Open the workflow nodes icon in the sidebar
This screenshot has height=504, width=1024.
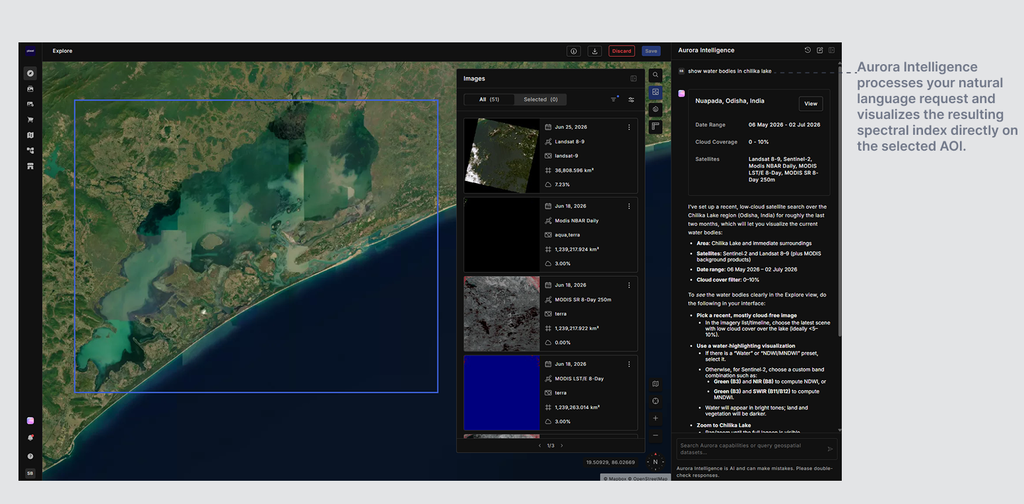pyautogui.click(x=30, y=151)
